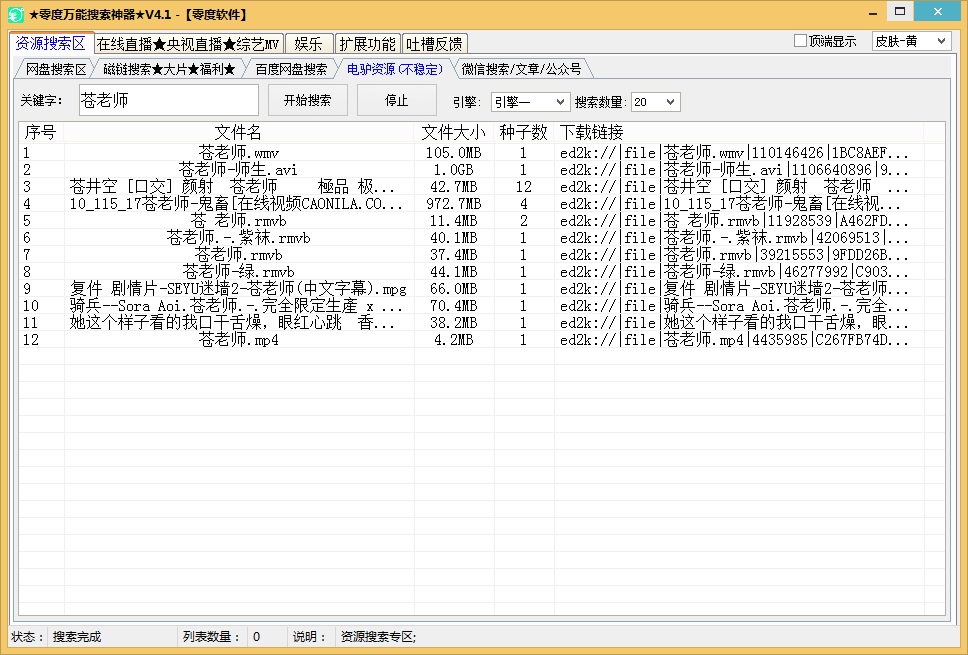Click the green app icon in title bar
968x655 pixels.
tap(15, 14)
